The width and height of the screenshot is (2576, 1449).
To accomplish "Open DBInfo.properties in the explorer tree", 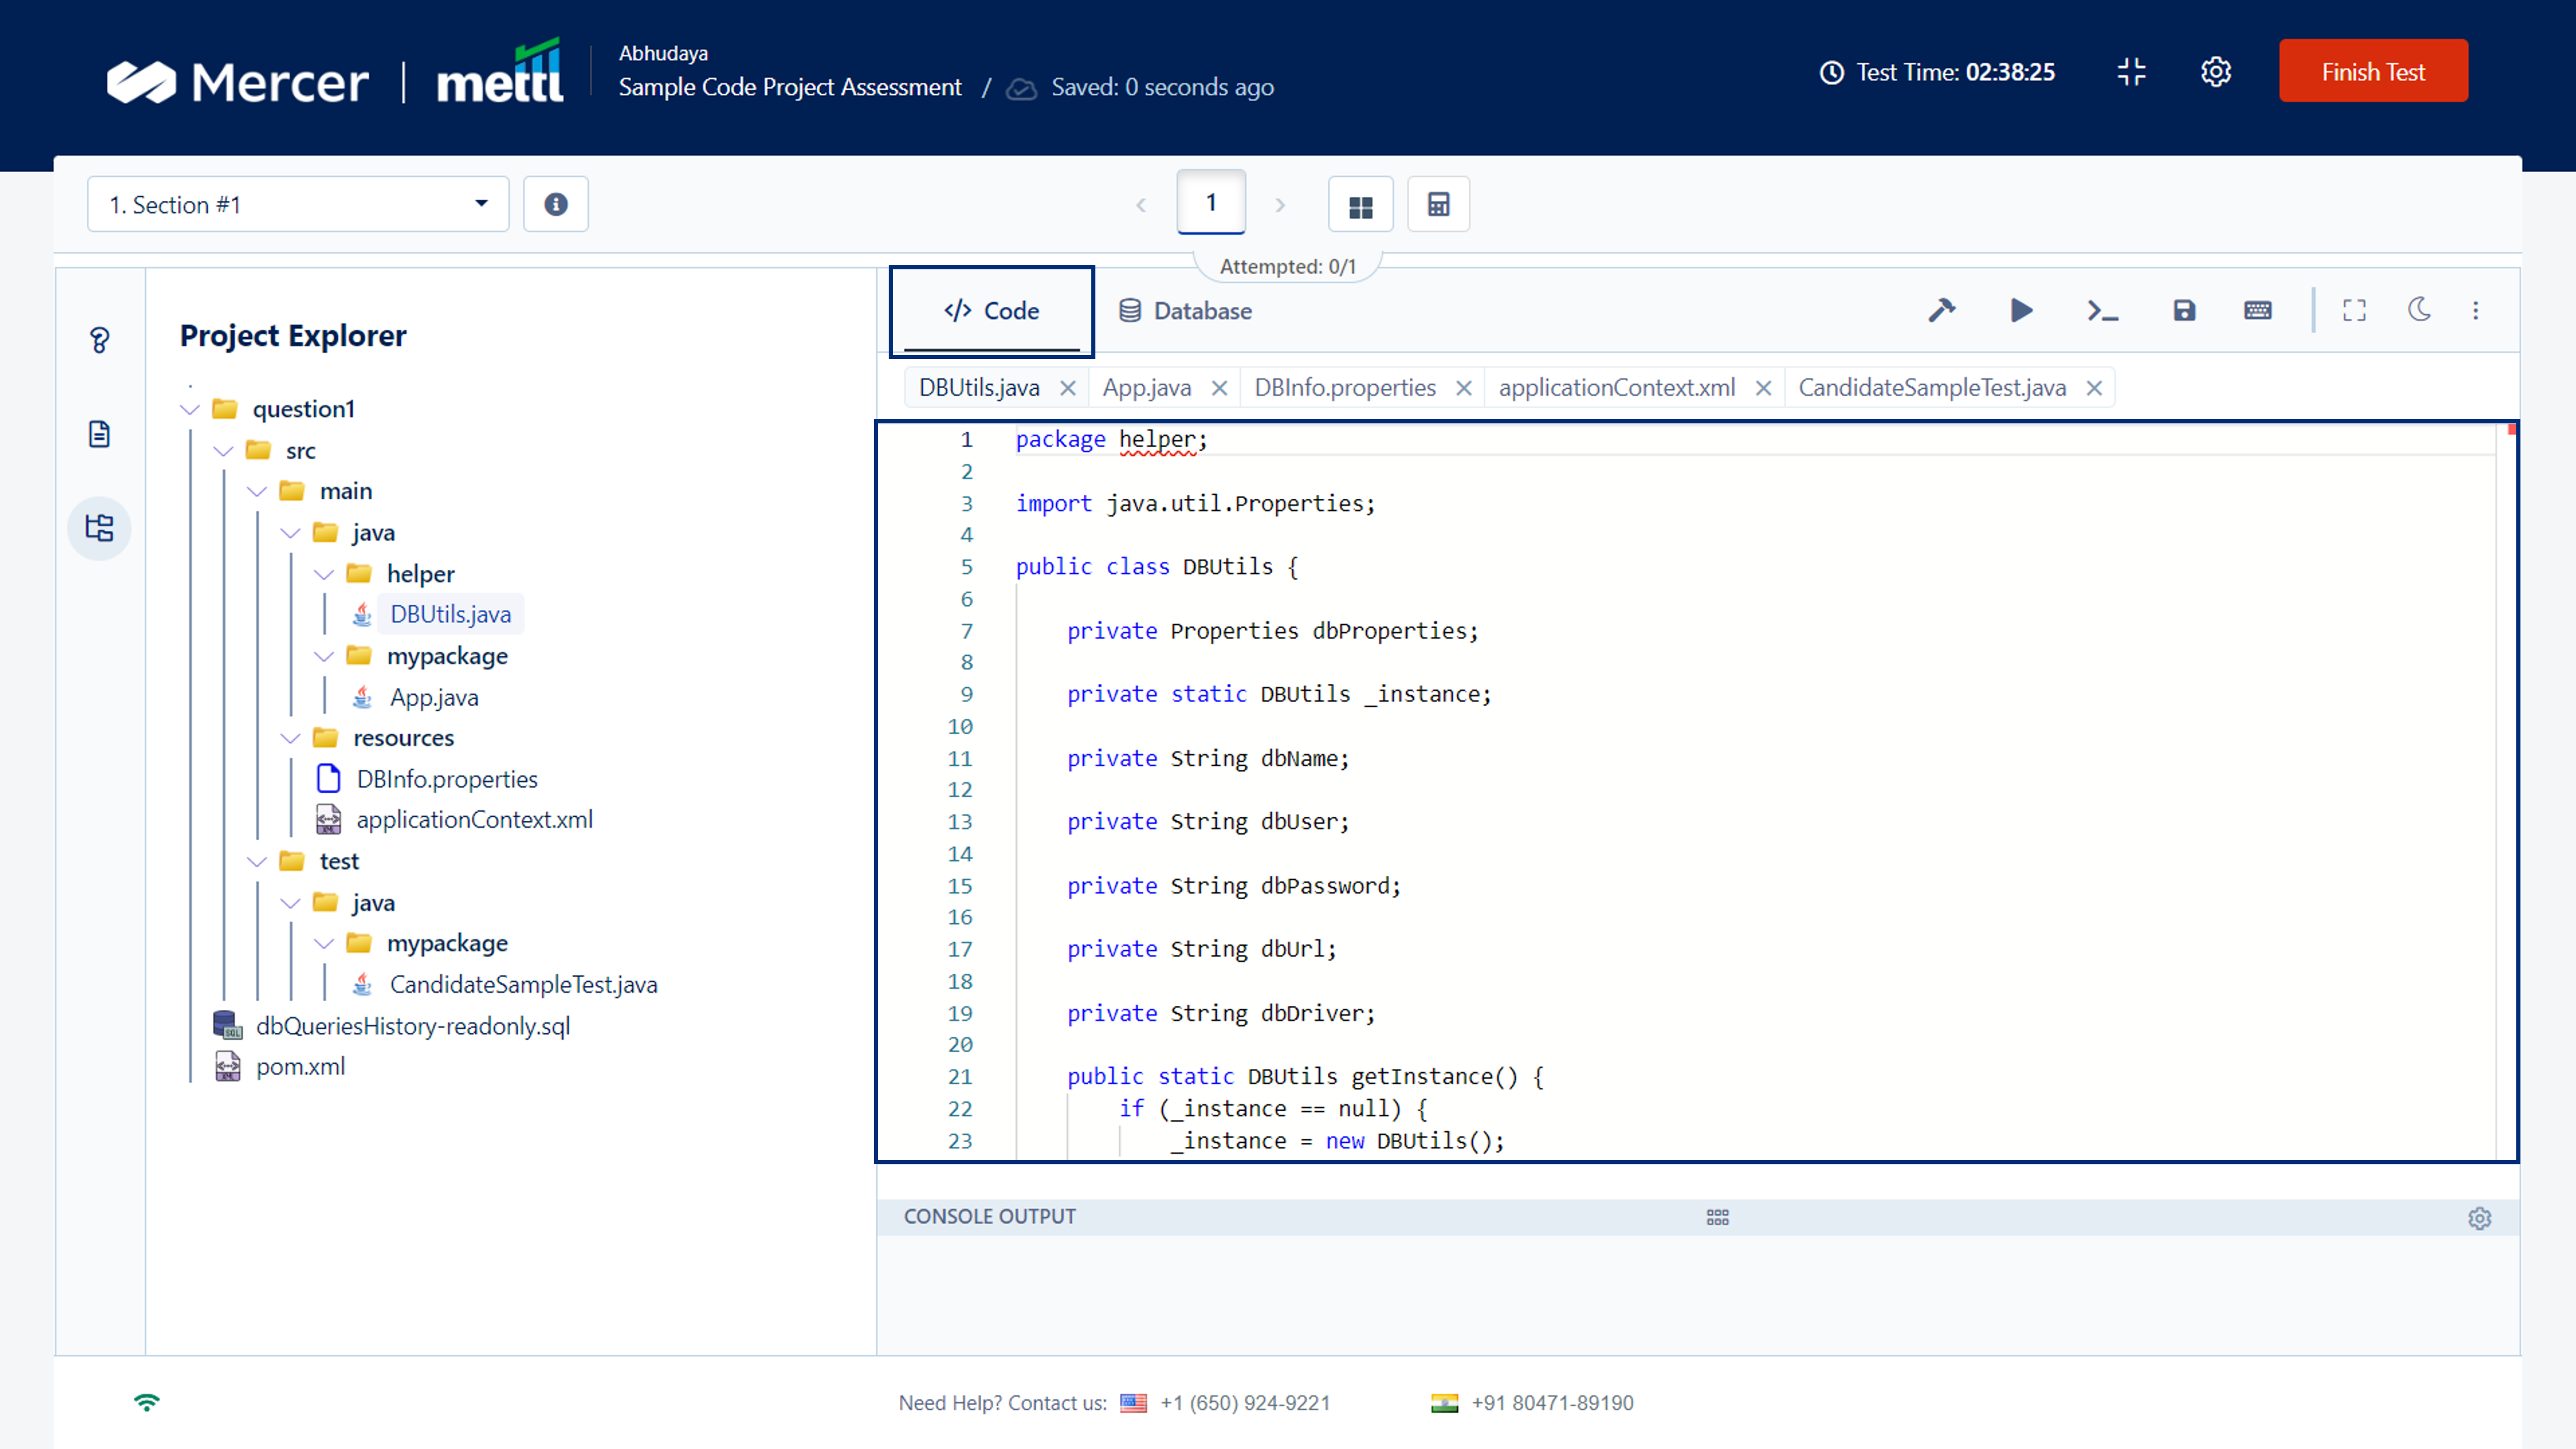I will (x=446, y=779).
